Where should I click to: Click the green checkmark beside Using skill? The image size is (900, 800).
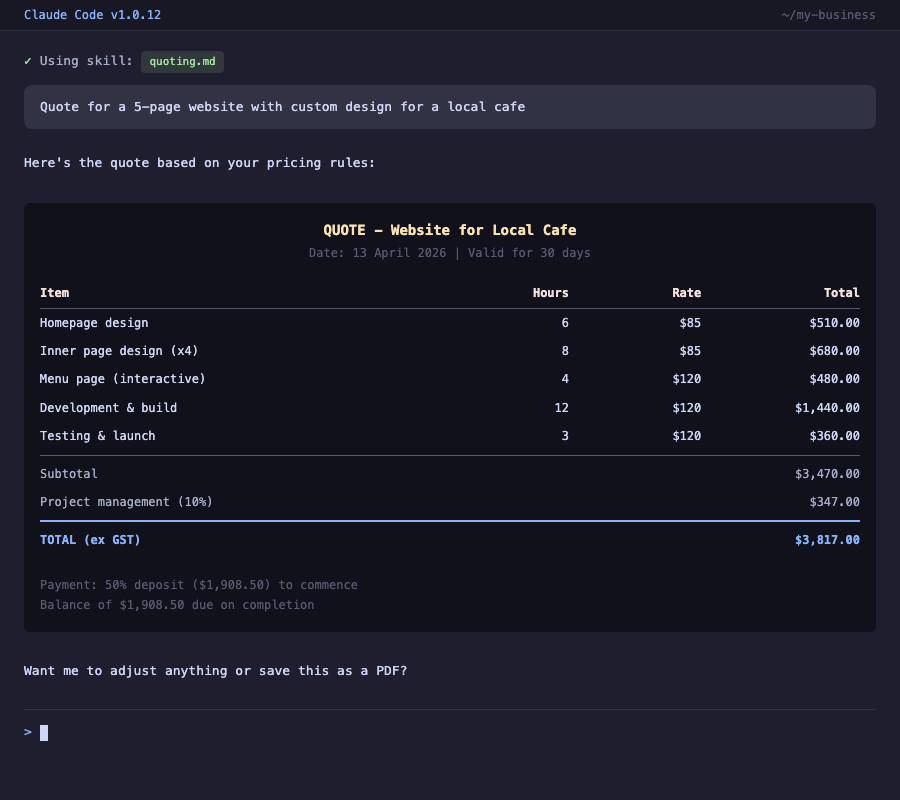click(x=28, y=61)
